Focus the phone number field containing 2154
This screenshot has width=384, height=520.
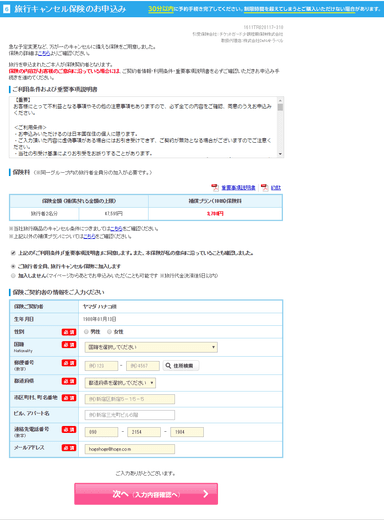[x=144, y=432]
